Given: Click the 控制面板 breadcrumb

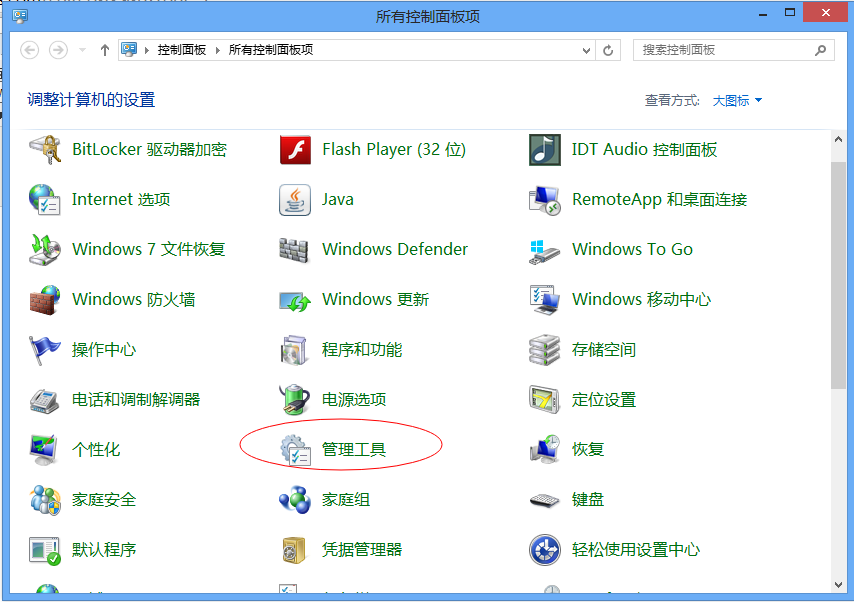Looking at the screenshot, I should click(182, 50).
